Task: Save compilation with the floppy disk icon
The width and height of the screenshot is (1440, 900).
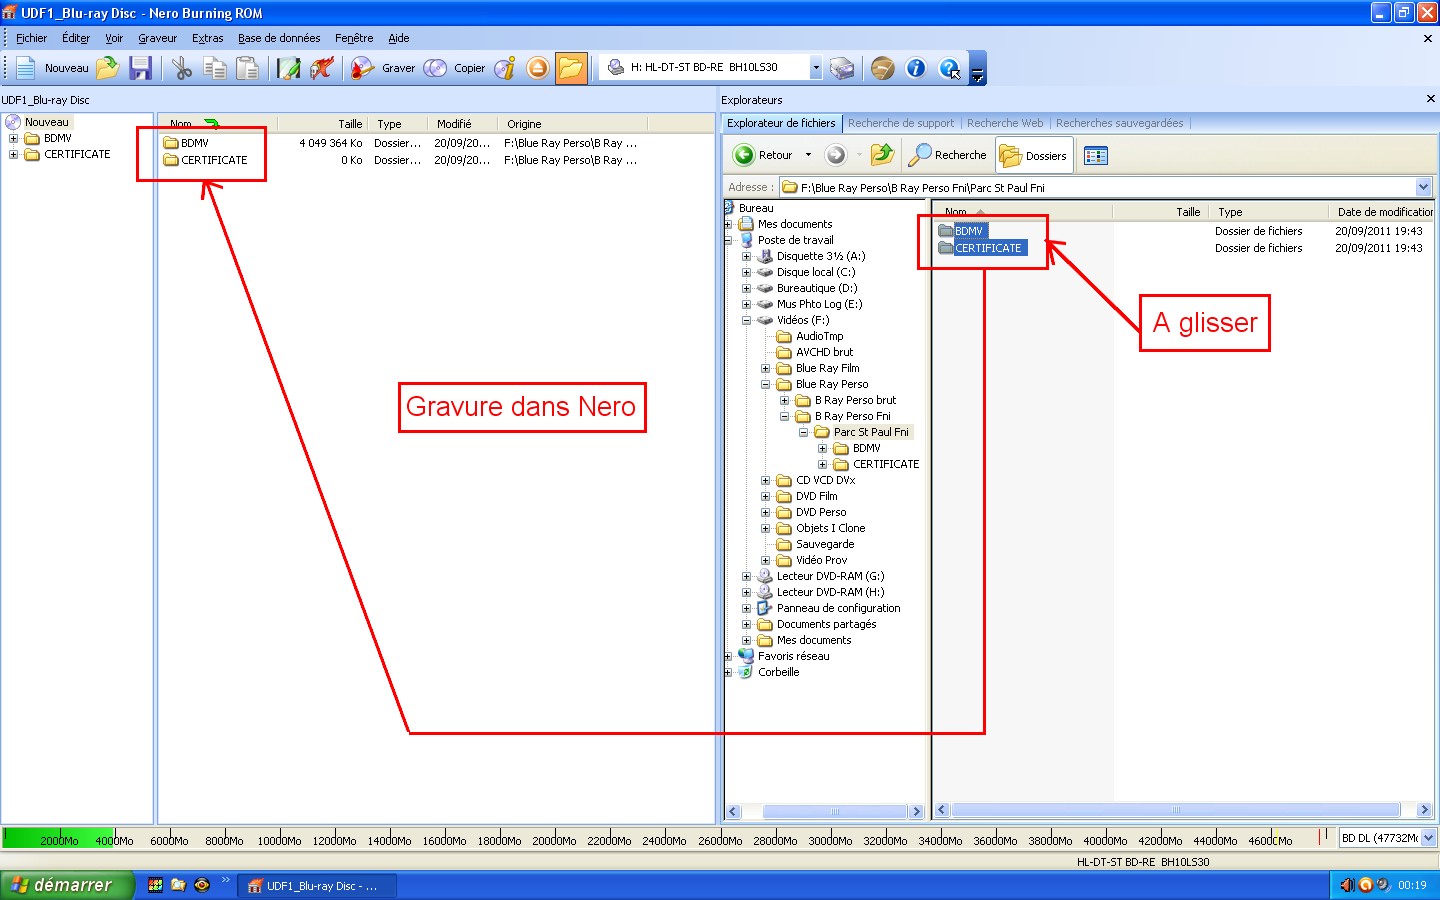Action: [141, 68]
